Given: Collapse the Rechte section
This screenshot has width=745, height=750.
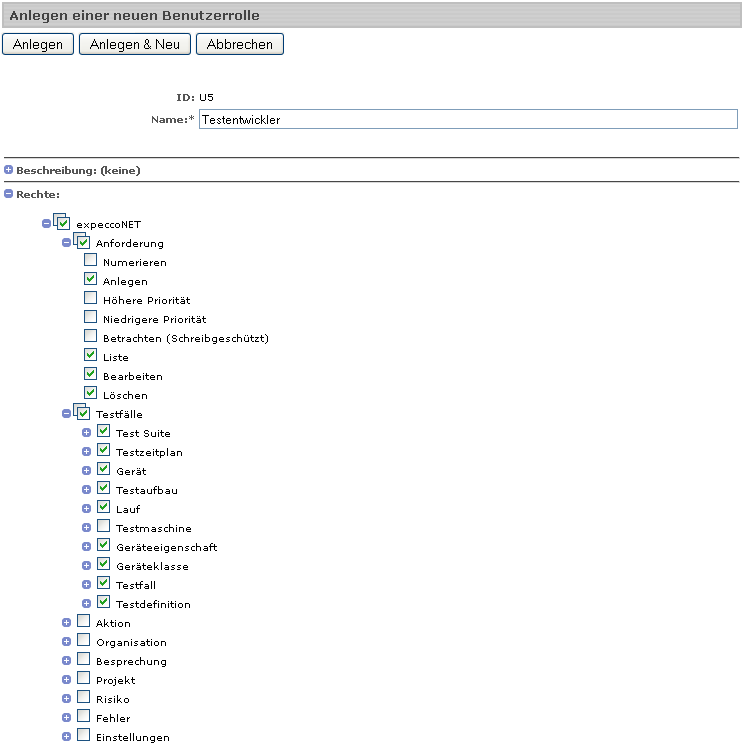Looking at the screenshot, I should (9, 194).
